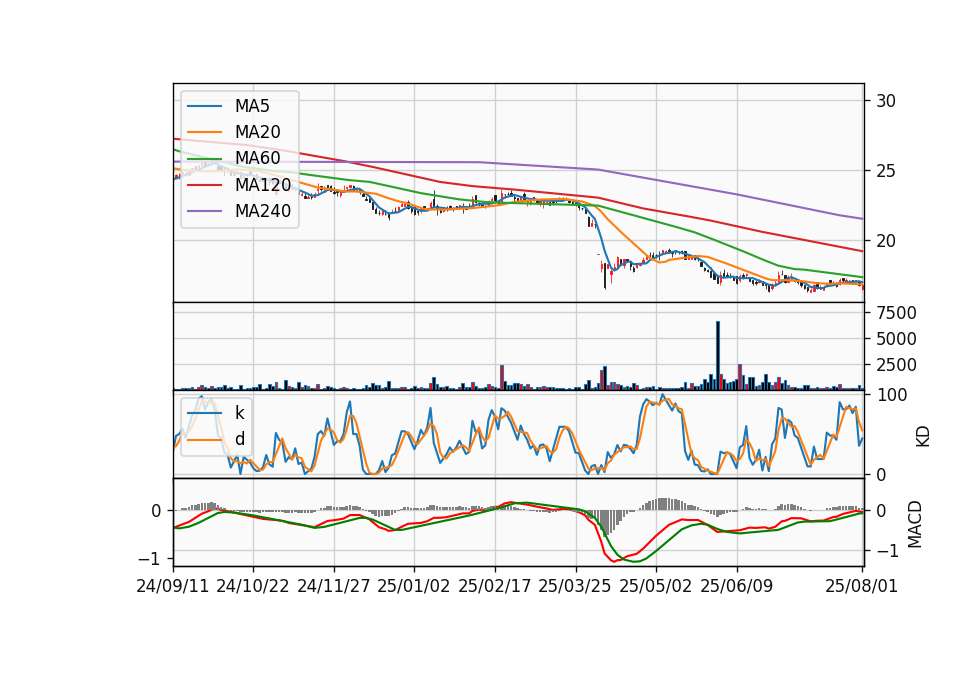This screenshot has height=690, width=960.
Task: Click the MA20 legend entry
Action: tap(234, 132)
